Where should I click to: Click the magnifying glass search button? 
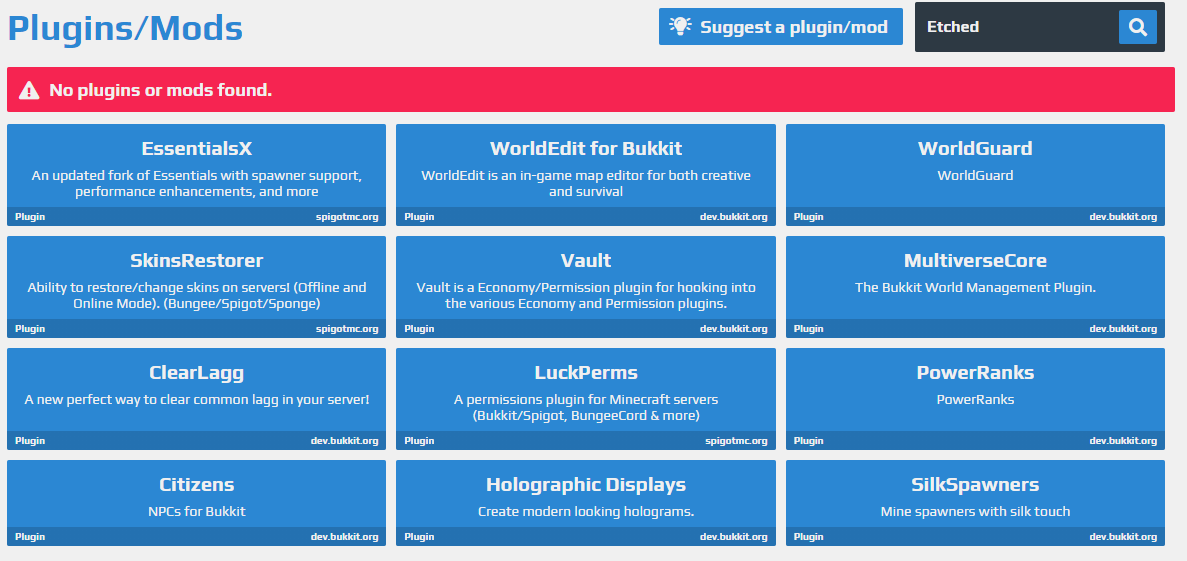click(x=1137, y=27)
